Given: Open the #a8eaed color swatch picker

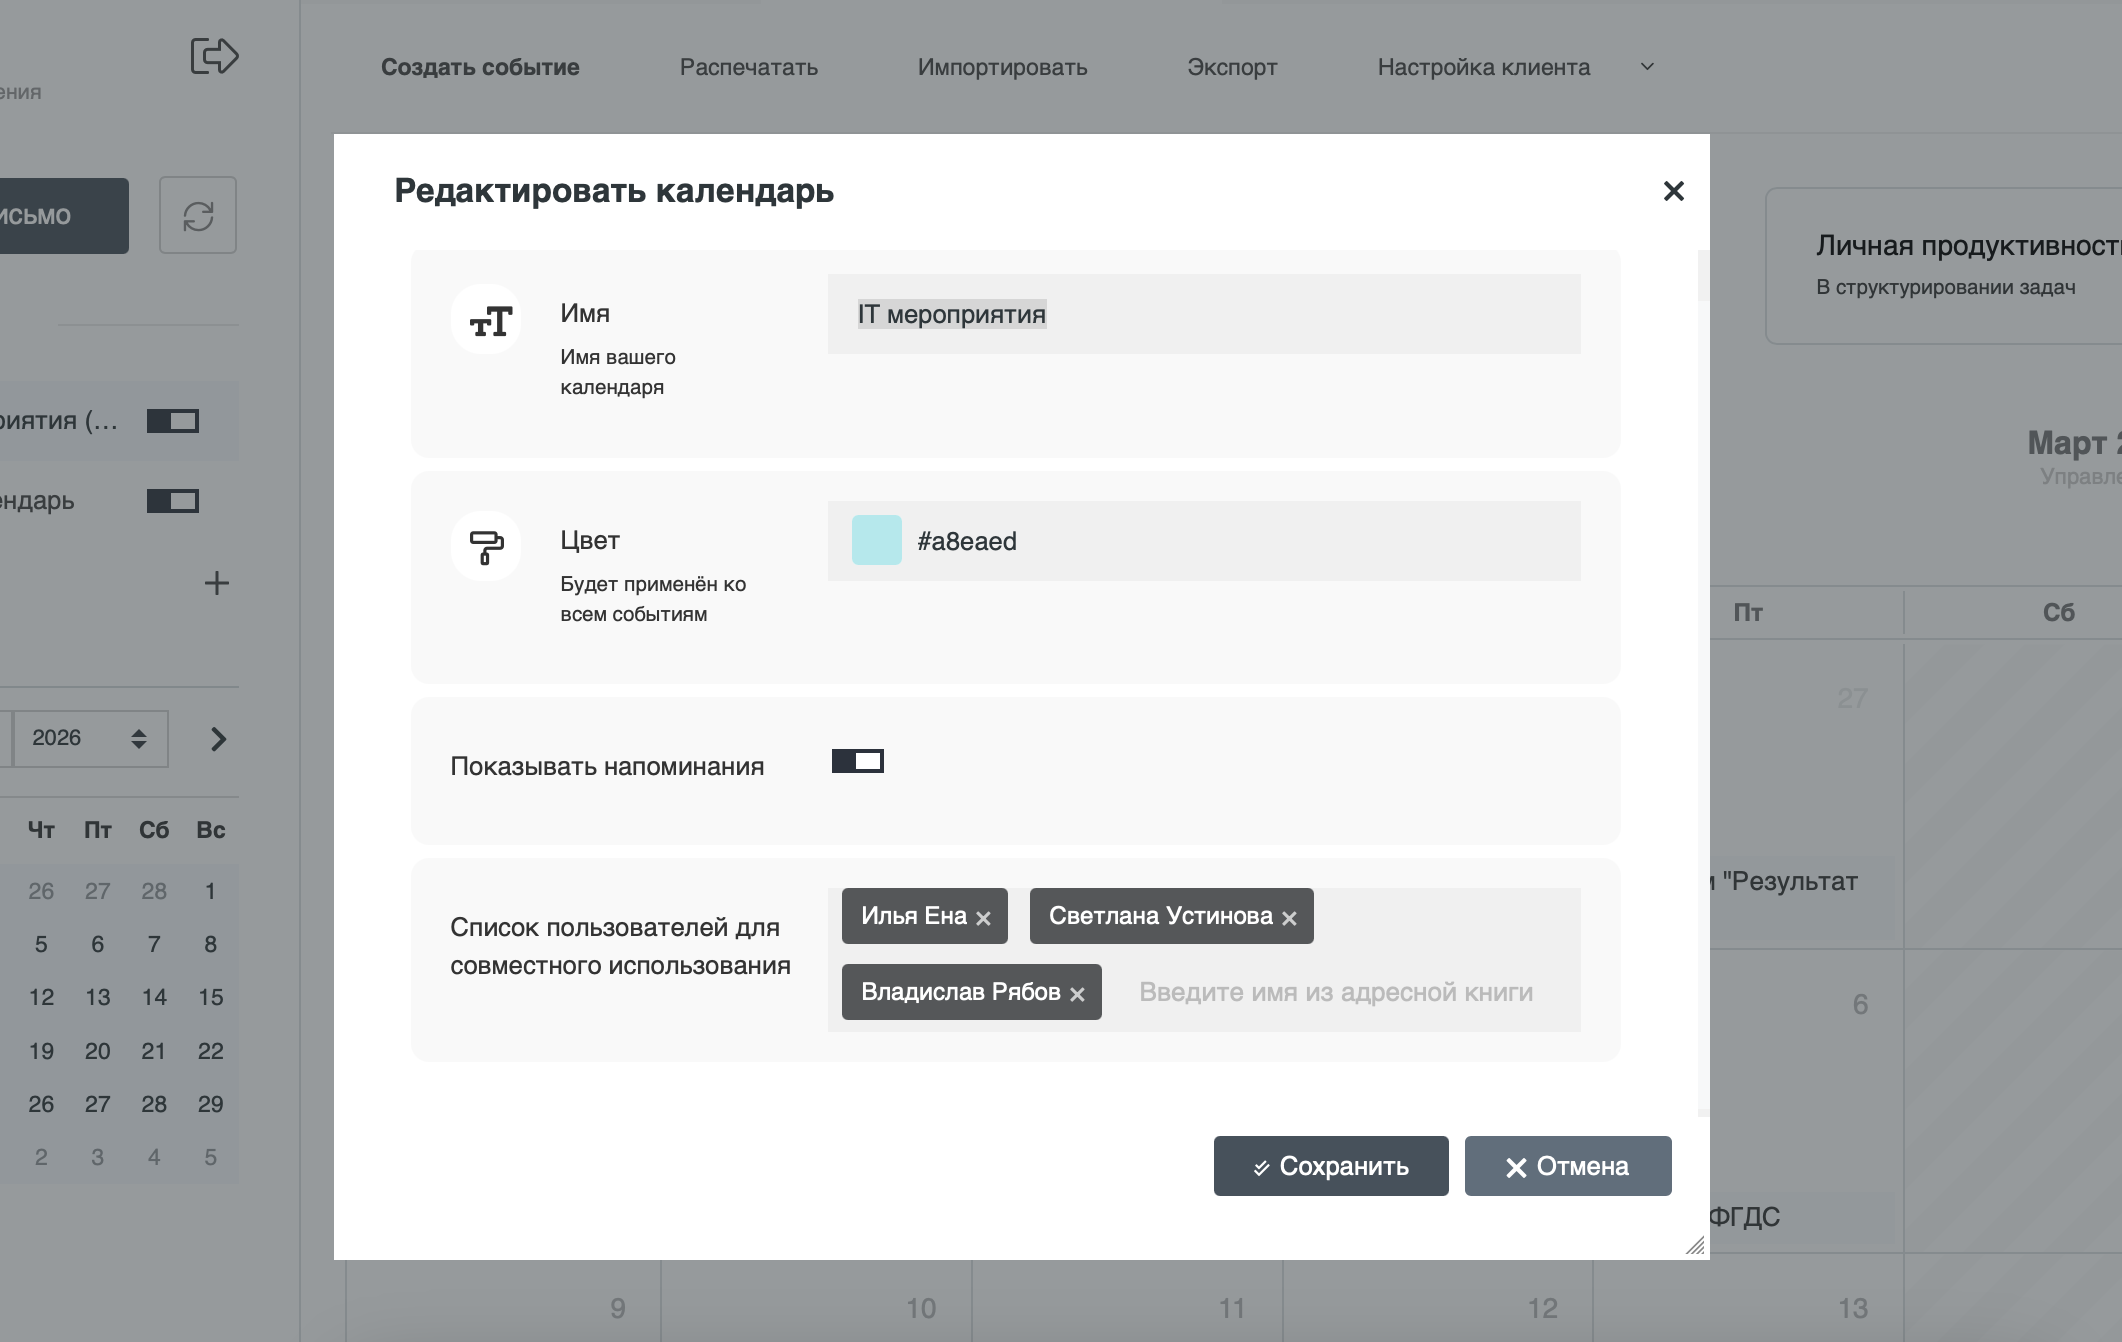Looking at the screenshot, I should point(876,541).
